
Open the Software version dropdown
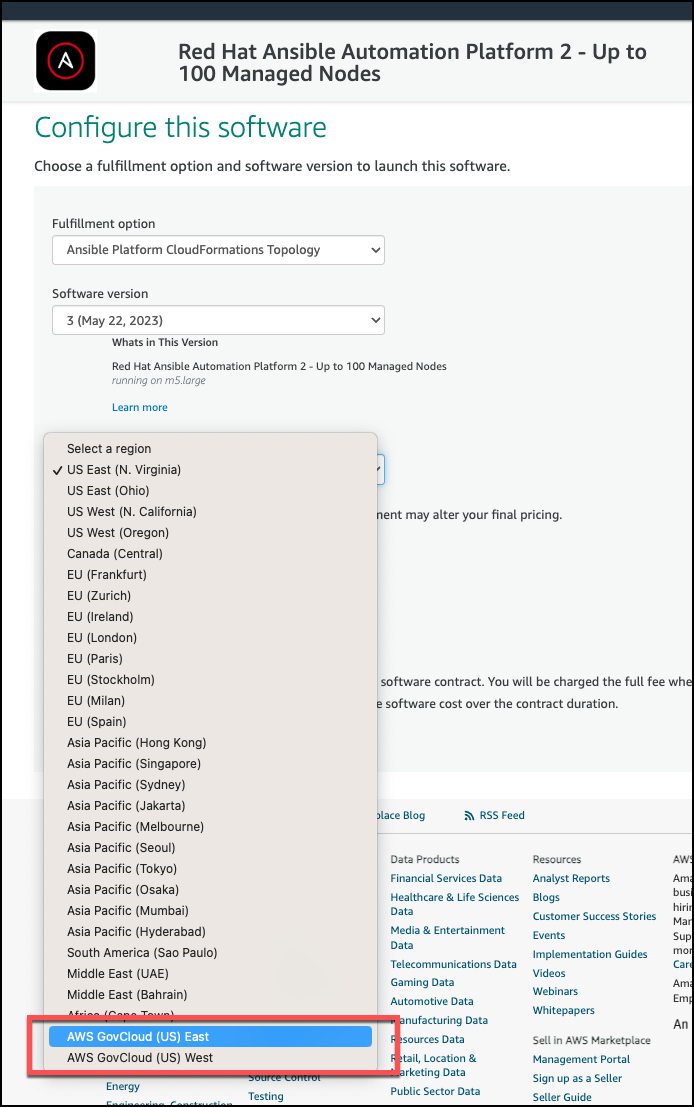[x=218, y=321]
